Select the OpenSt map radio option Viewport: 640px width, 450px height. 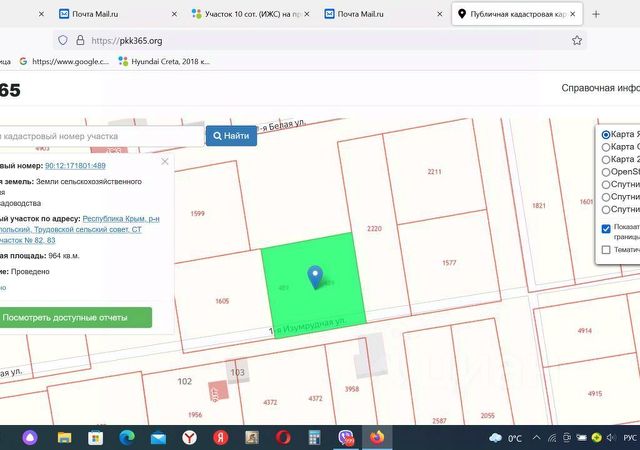pos(606,172)
